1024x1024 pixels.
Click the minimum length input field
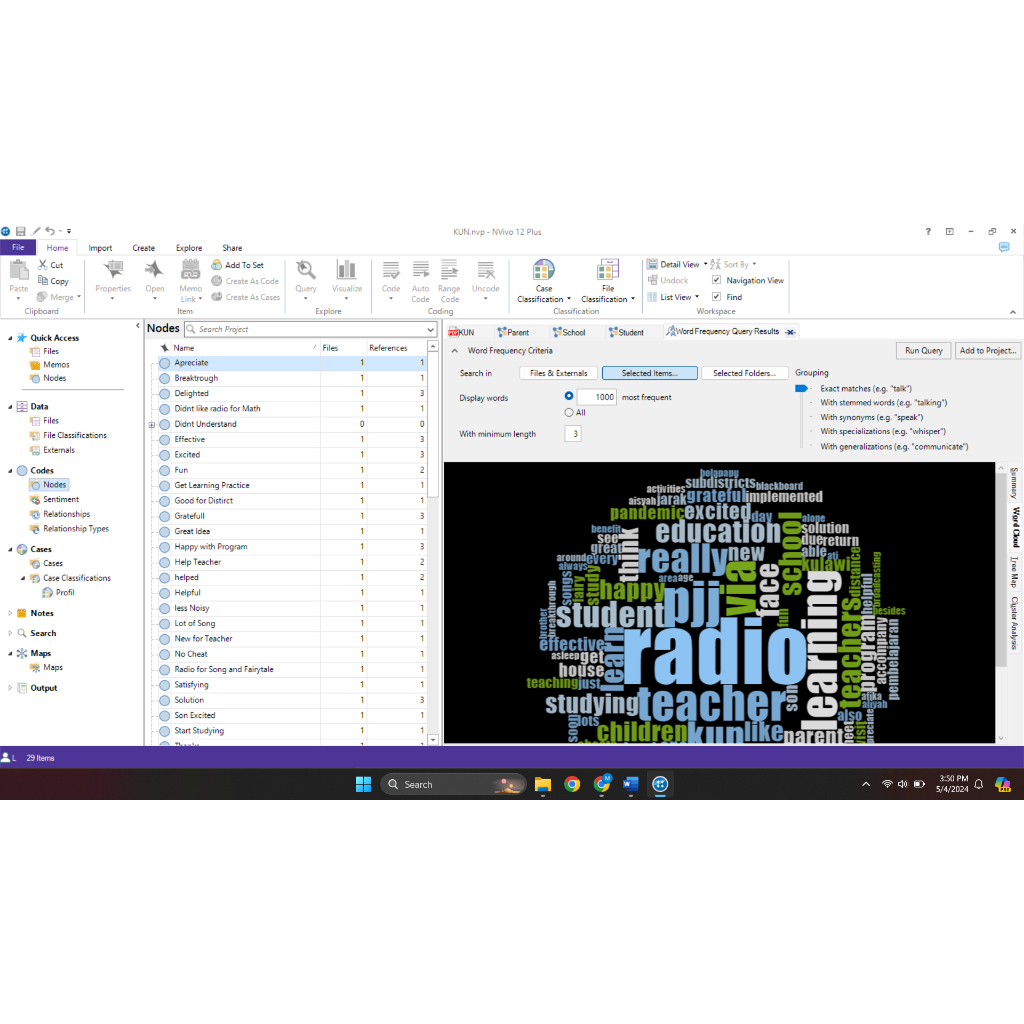click(x=573, y=434)
